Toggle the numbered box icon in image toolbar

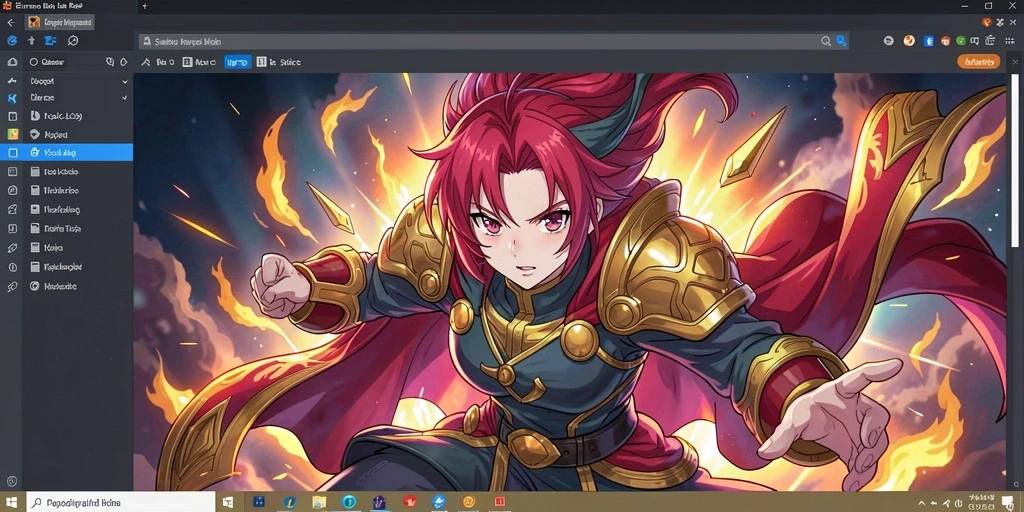187,62
